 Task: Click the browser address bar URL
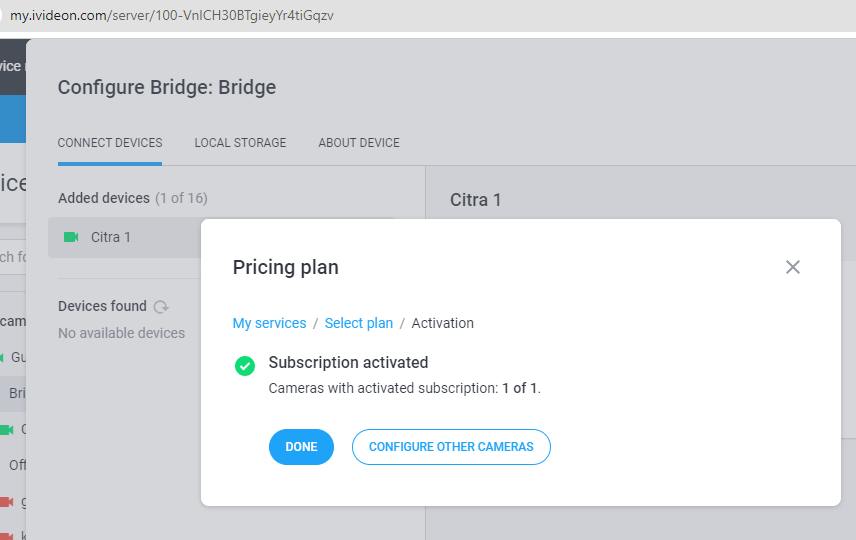point(171,15)
